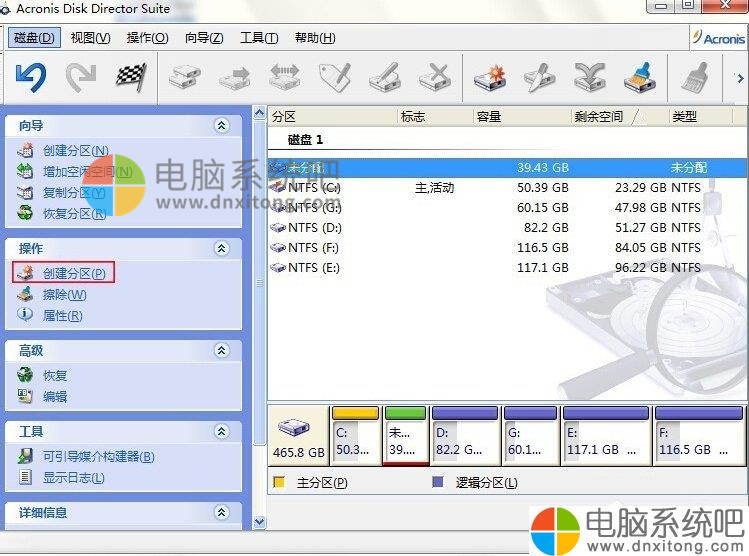Viewport: 749px width, 556px height.
Task: Sort by the 容量 column header
Action: click(522, 117)
